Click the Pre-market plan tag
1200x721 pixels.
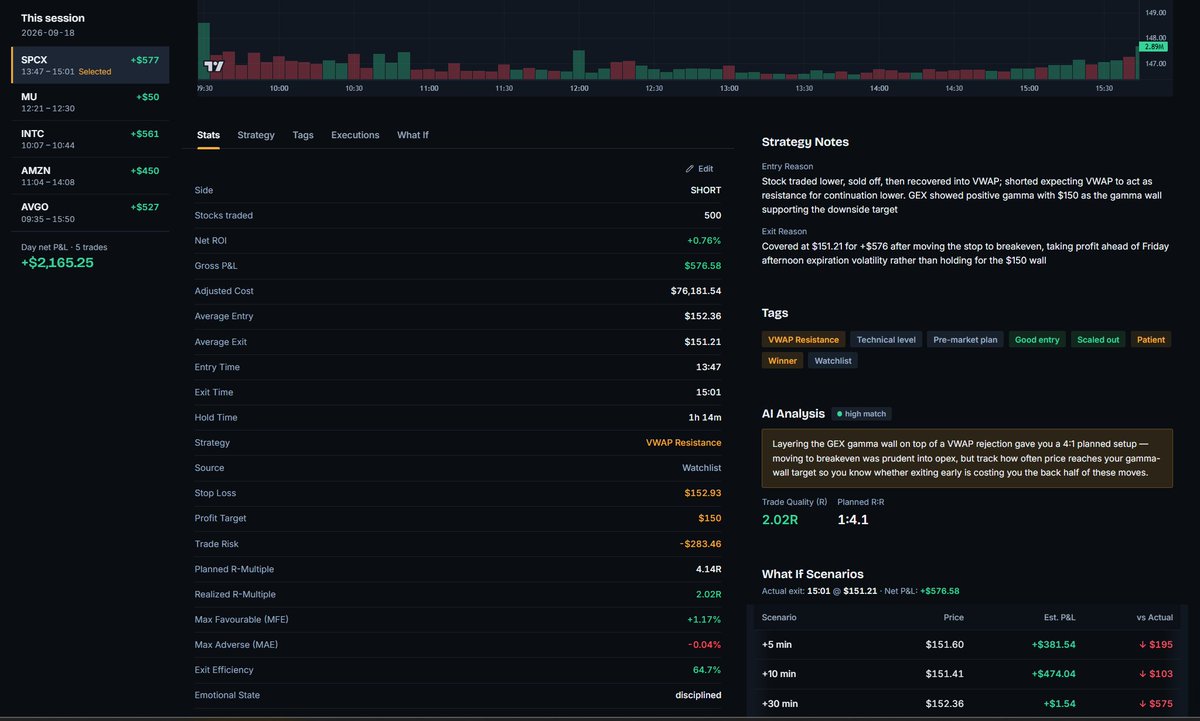tap(965, 340)
